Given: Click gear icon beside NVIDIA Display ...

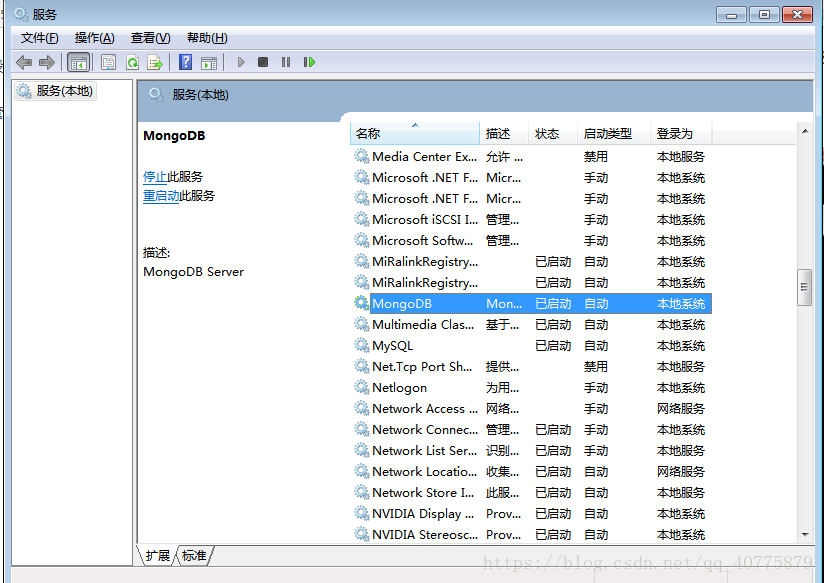Looking at the screenshot, I should [362, 513].
